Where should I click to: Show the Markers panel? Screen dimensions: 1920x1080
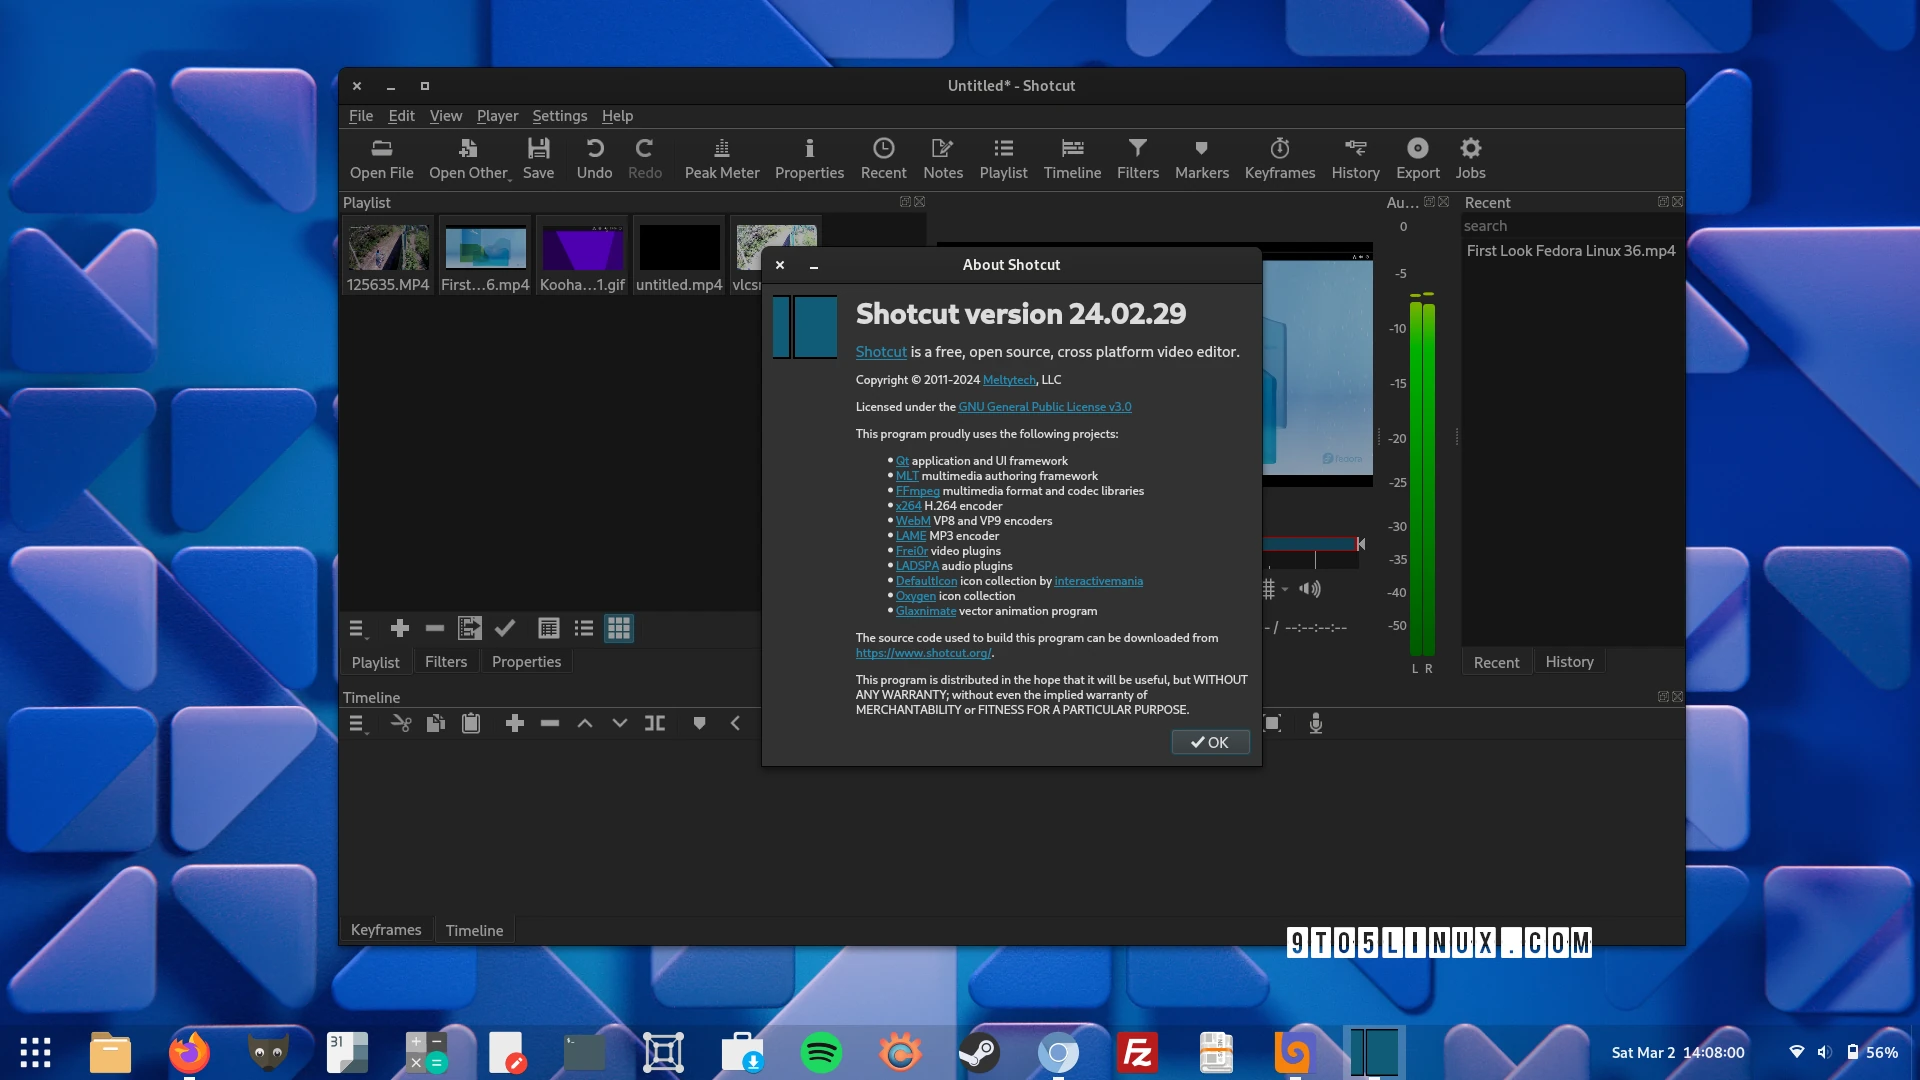pos(1201,158)
